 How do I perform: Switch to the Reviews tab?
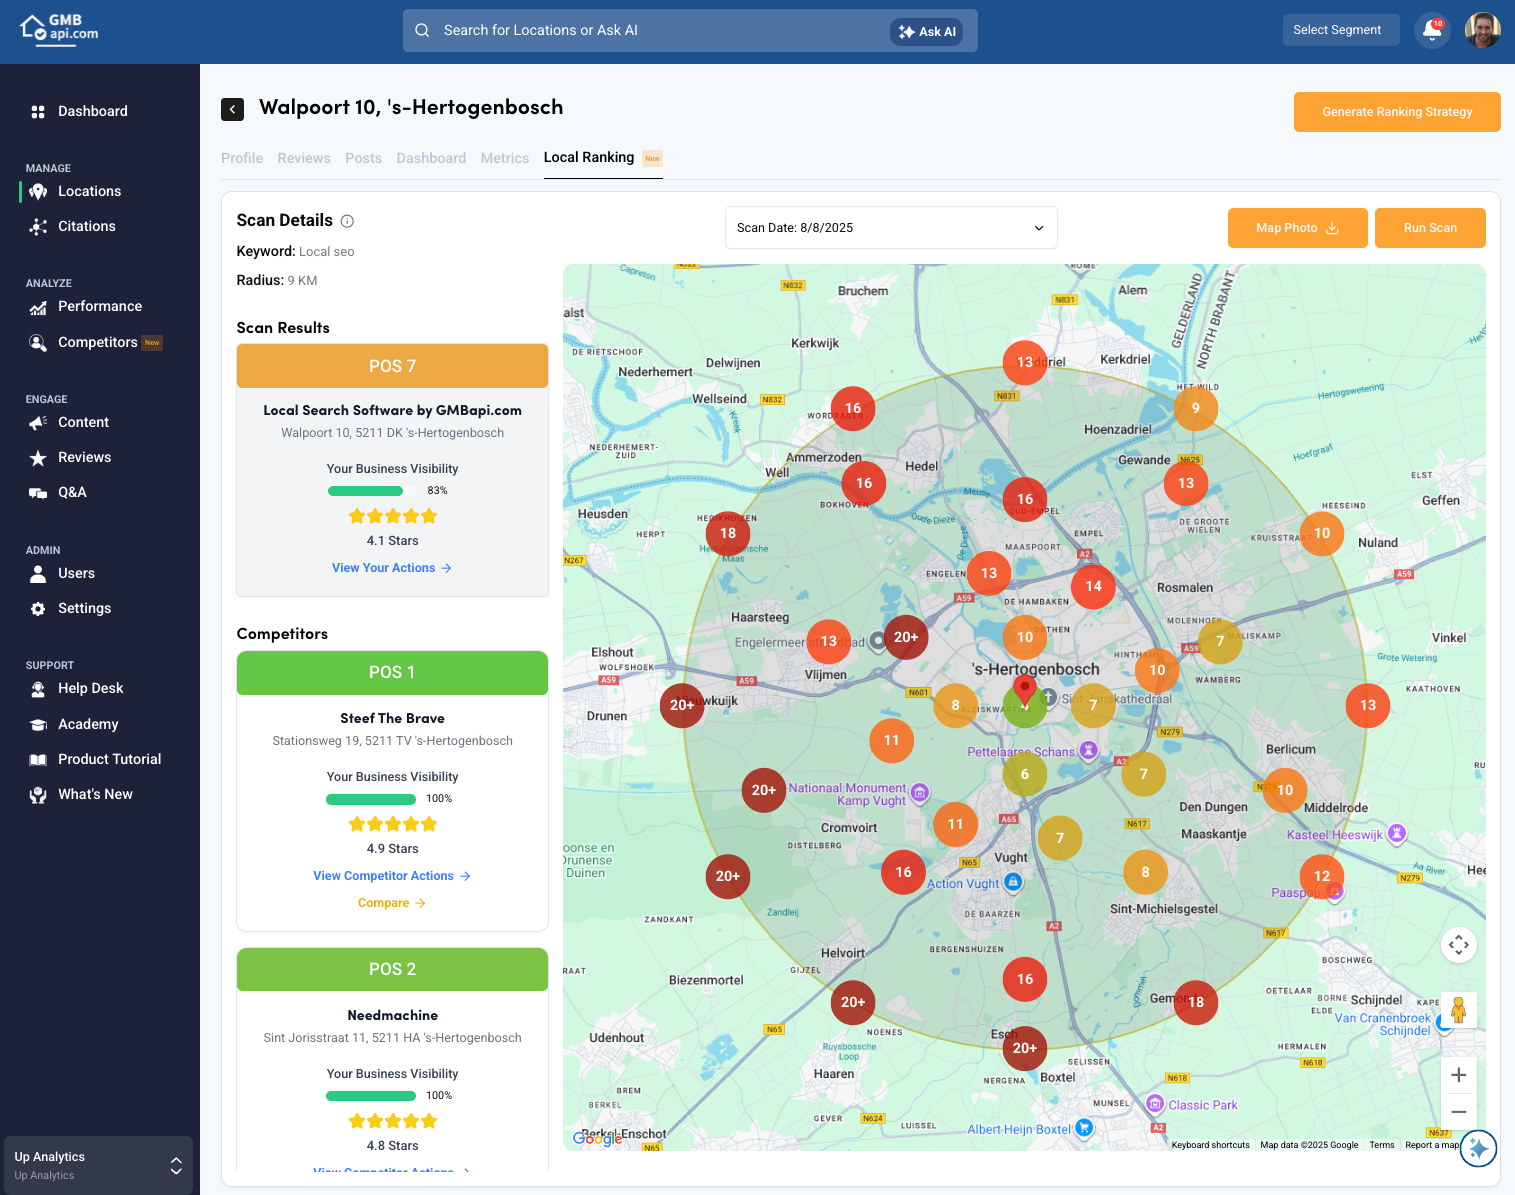click(303, 158)
